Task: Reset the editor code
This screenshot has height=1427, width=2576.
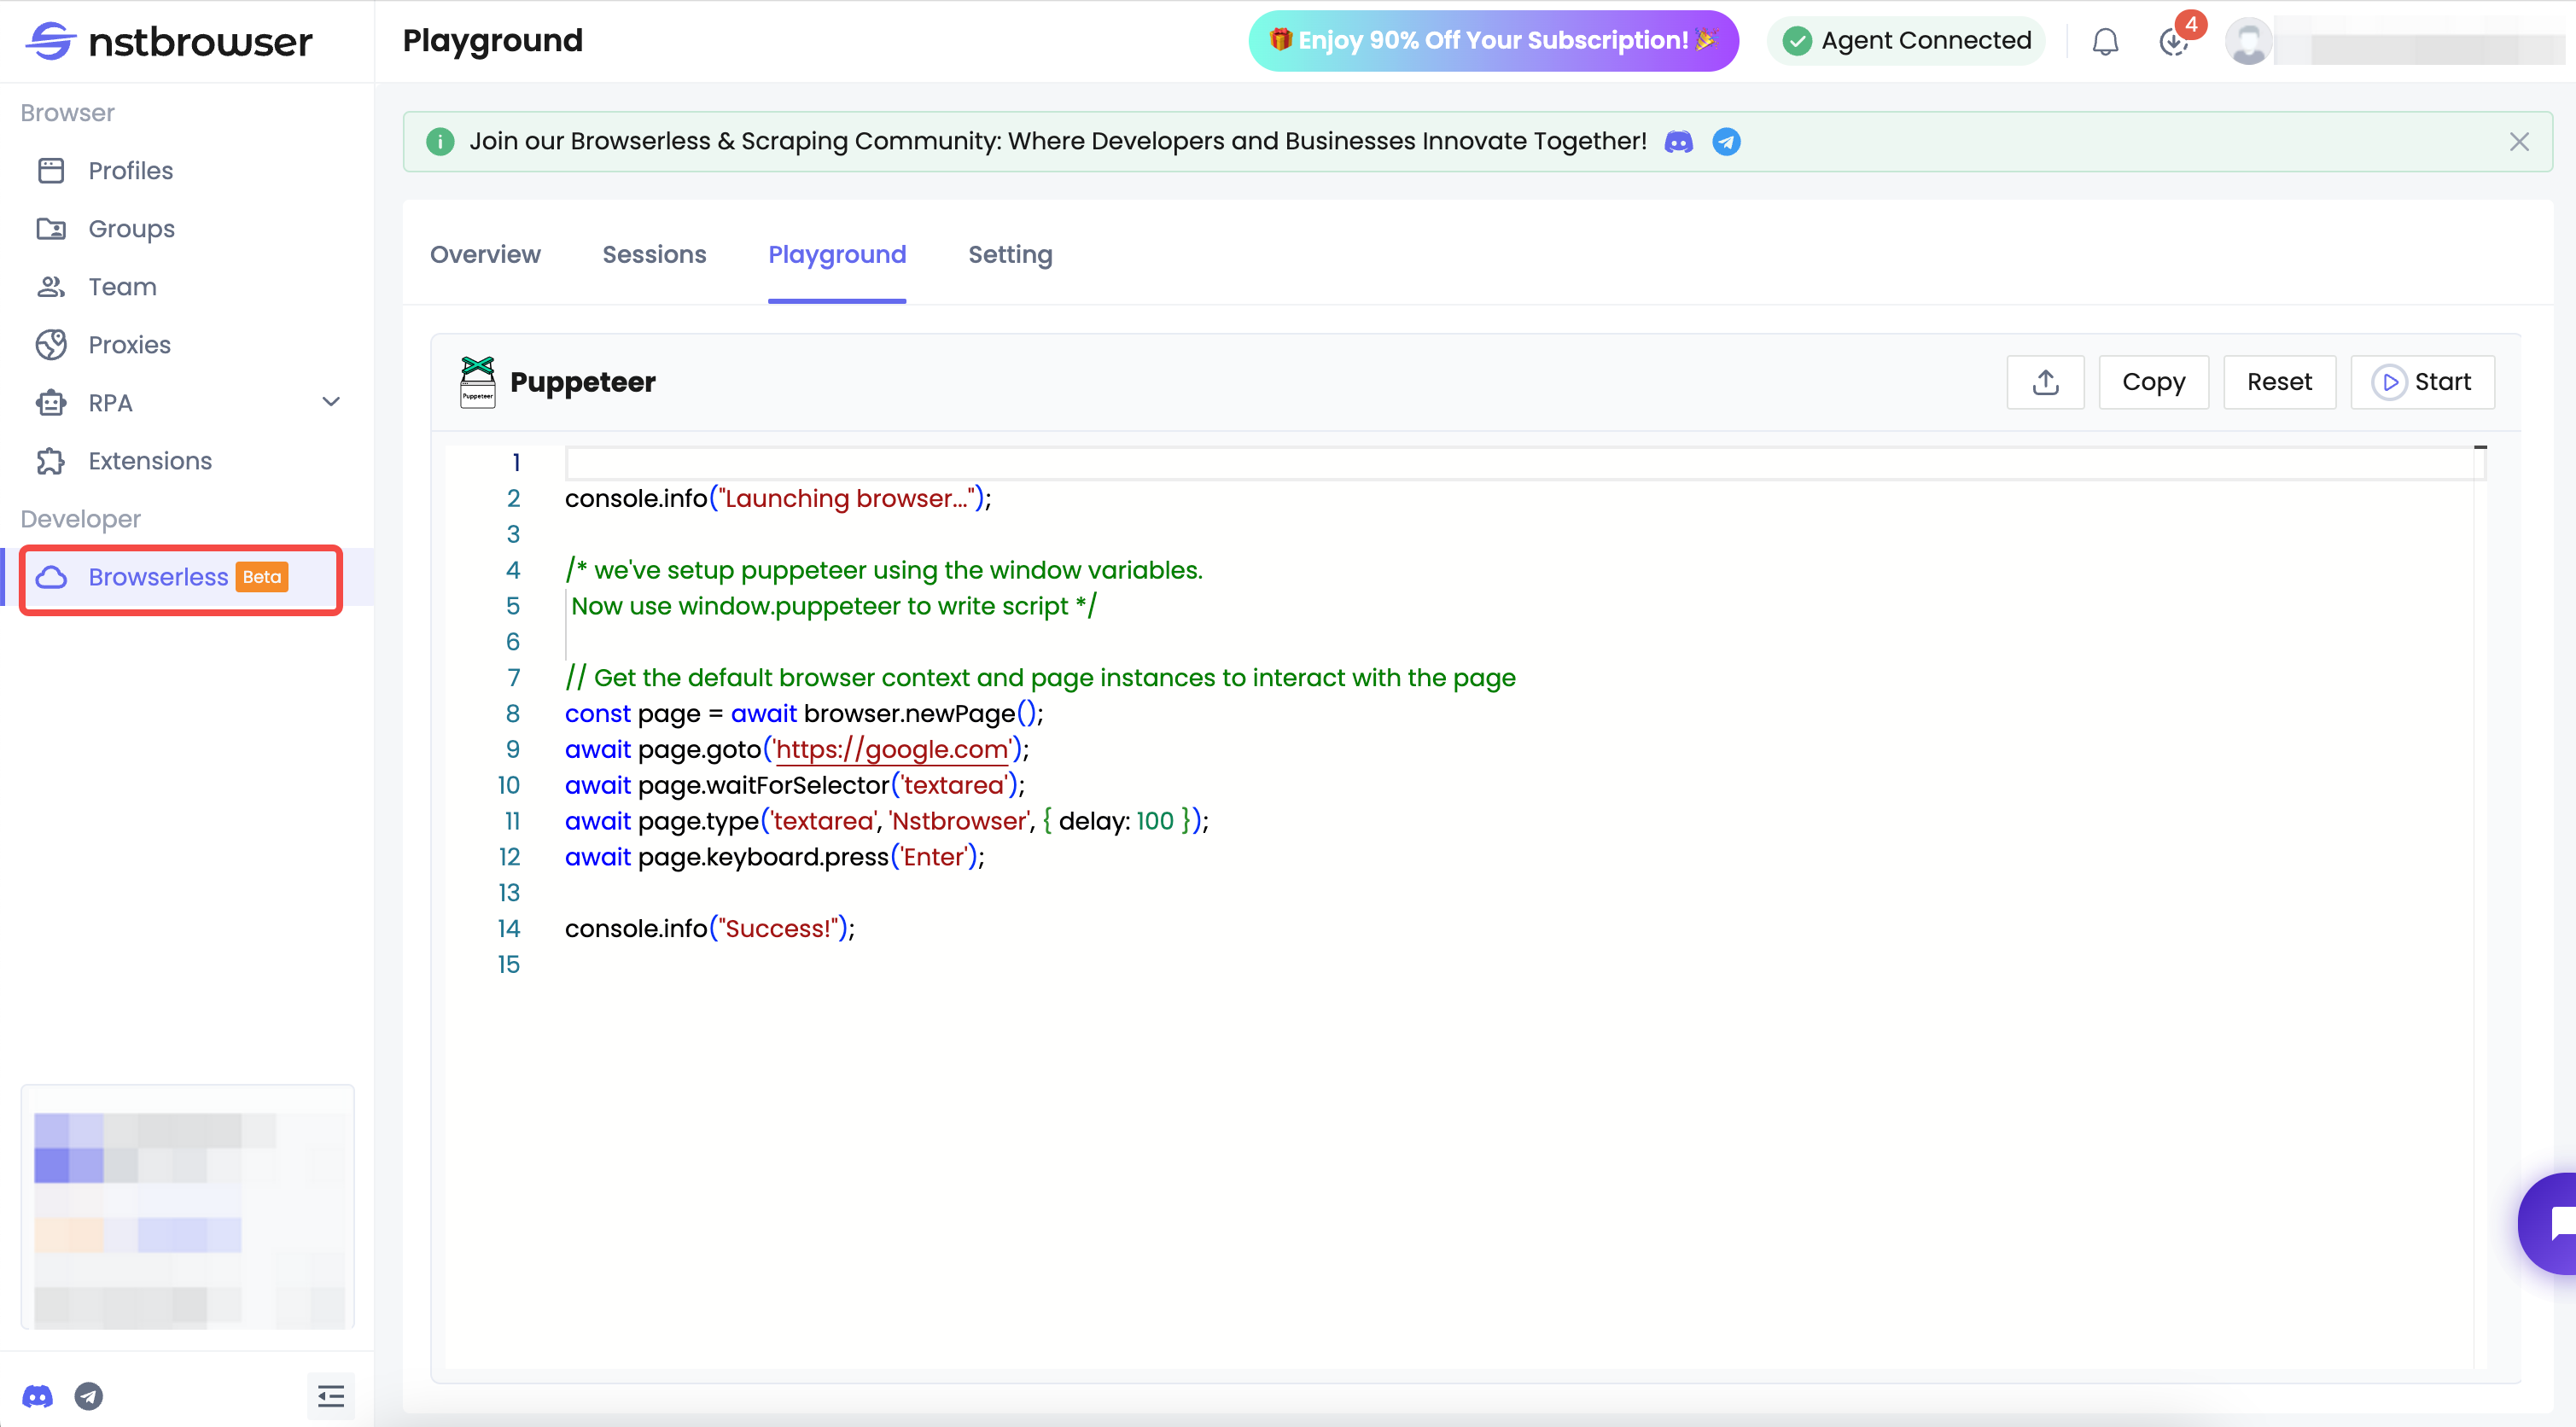Action: (2279, 382)
